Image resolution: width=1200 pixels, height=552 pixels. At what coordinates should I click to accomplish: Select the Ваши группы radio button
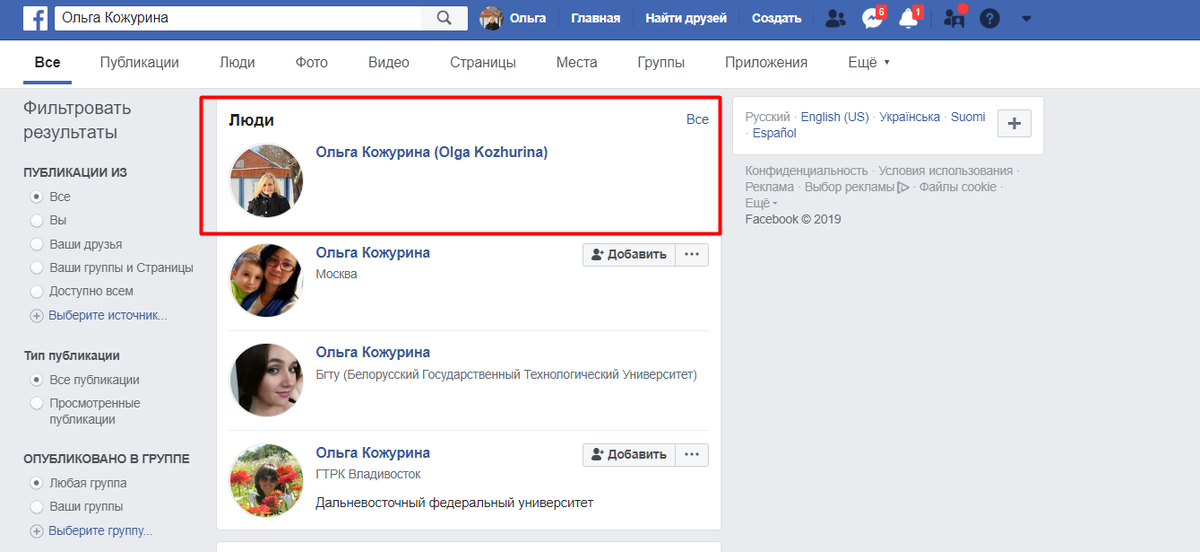[x=37, y=506]
